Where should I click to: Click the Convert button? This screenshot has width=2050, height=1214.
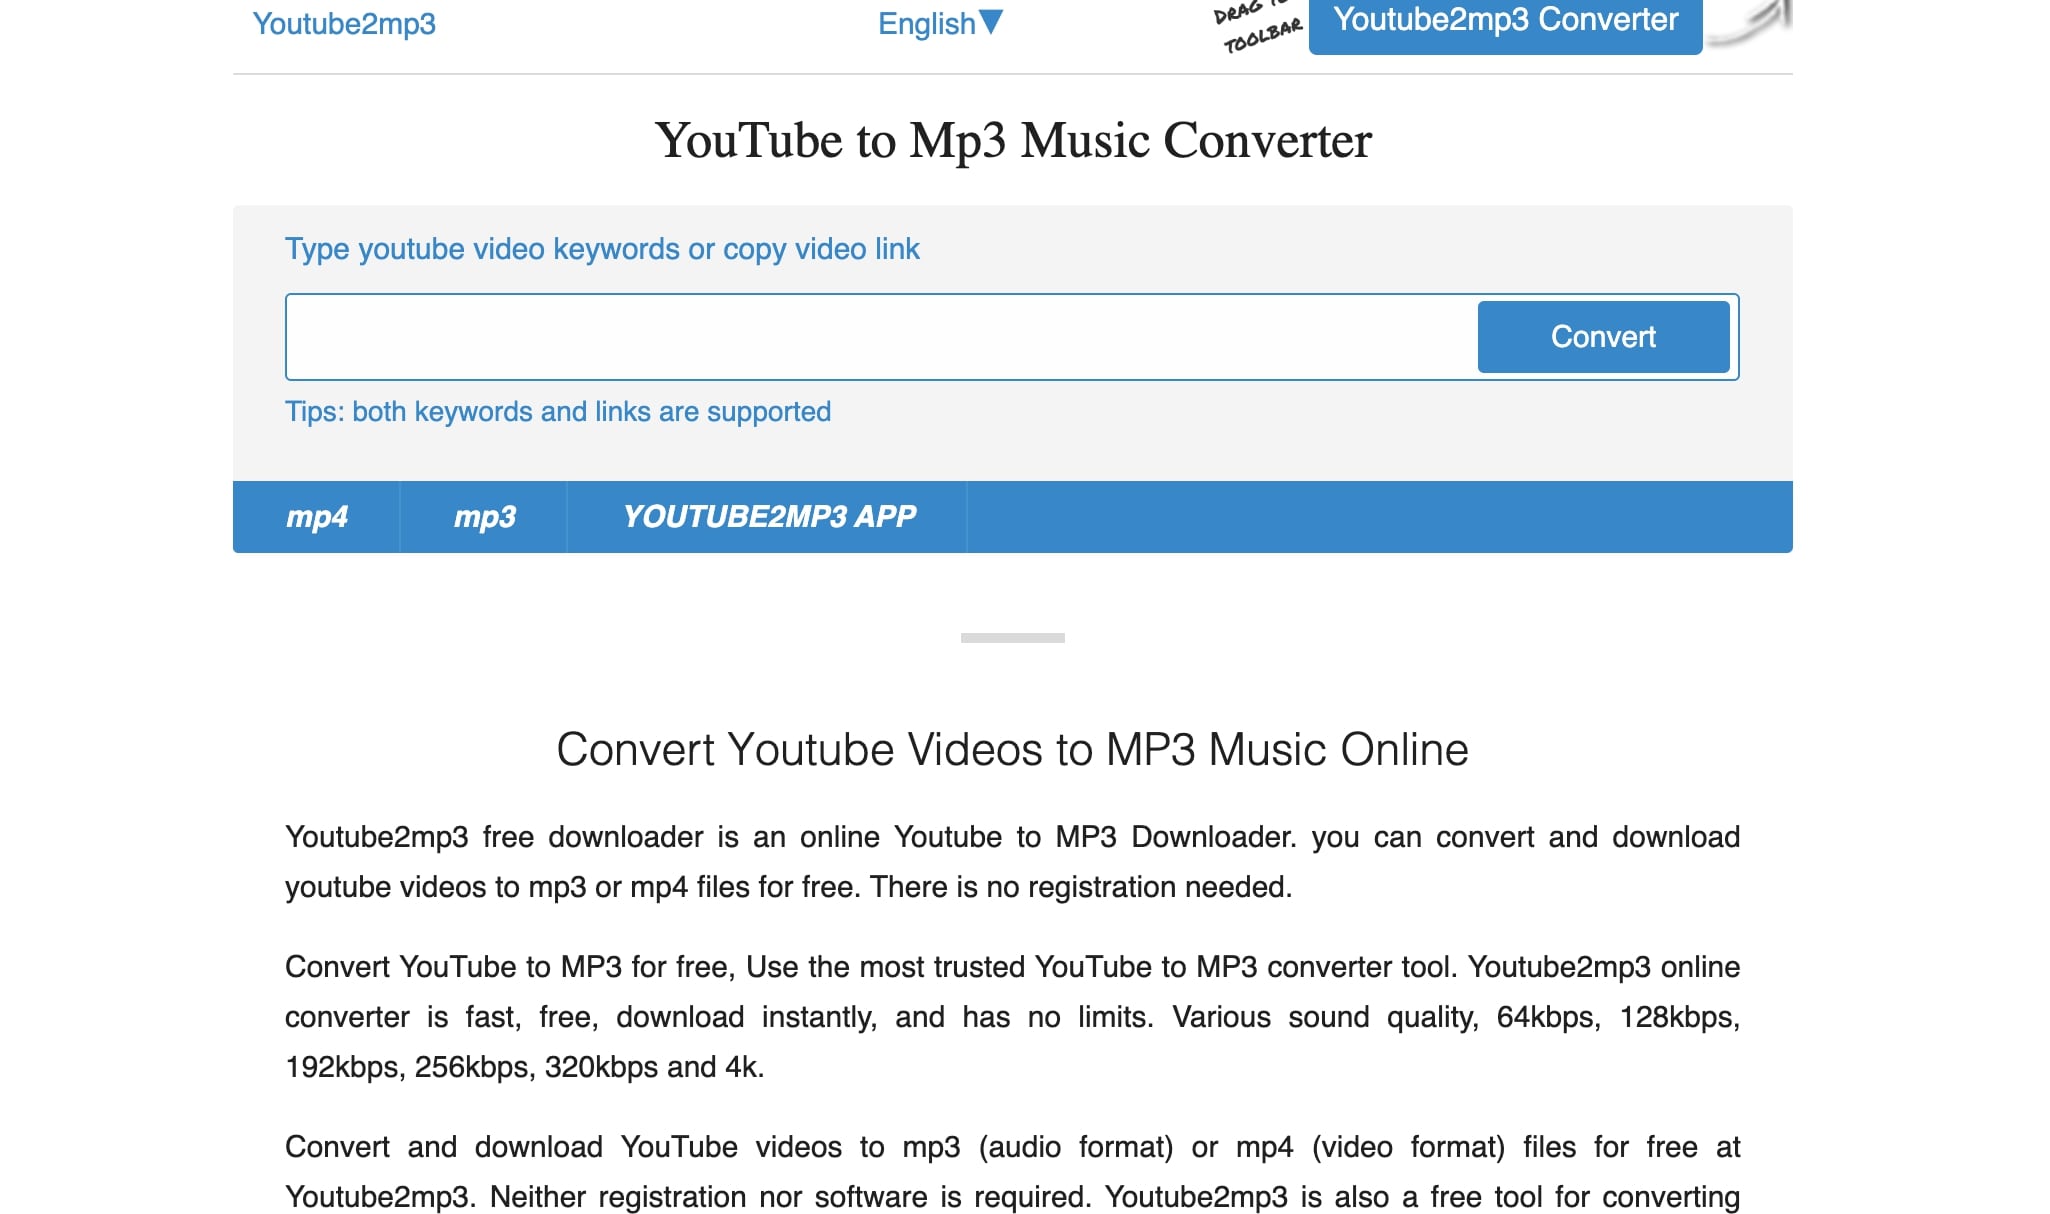tap(1603, 337)
